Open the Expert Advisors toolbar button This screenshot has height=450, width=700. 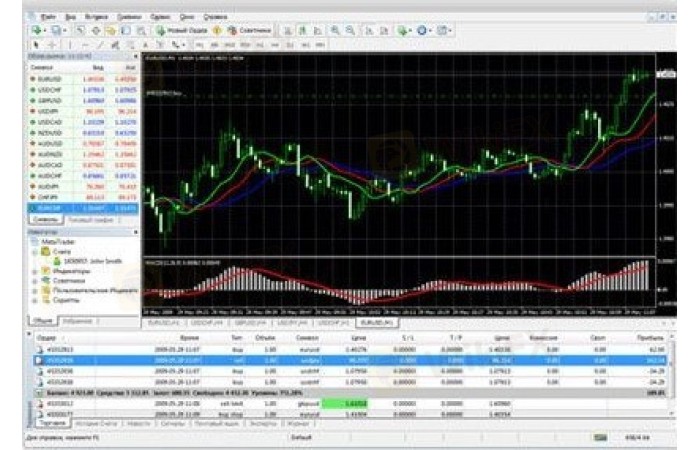249,31
